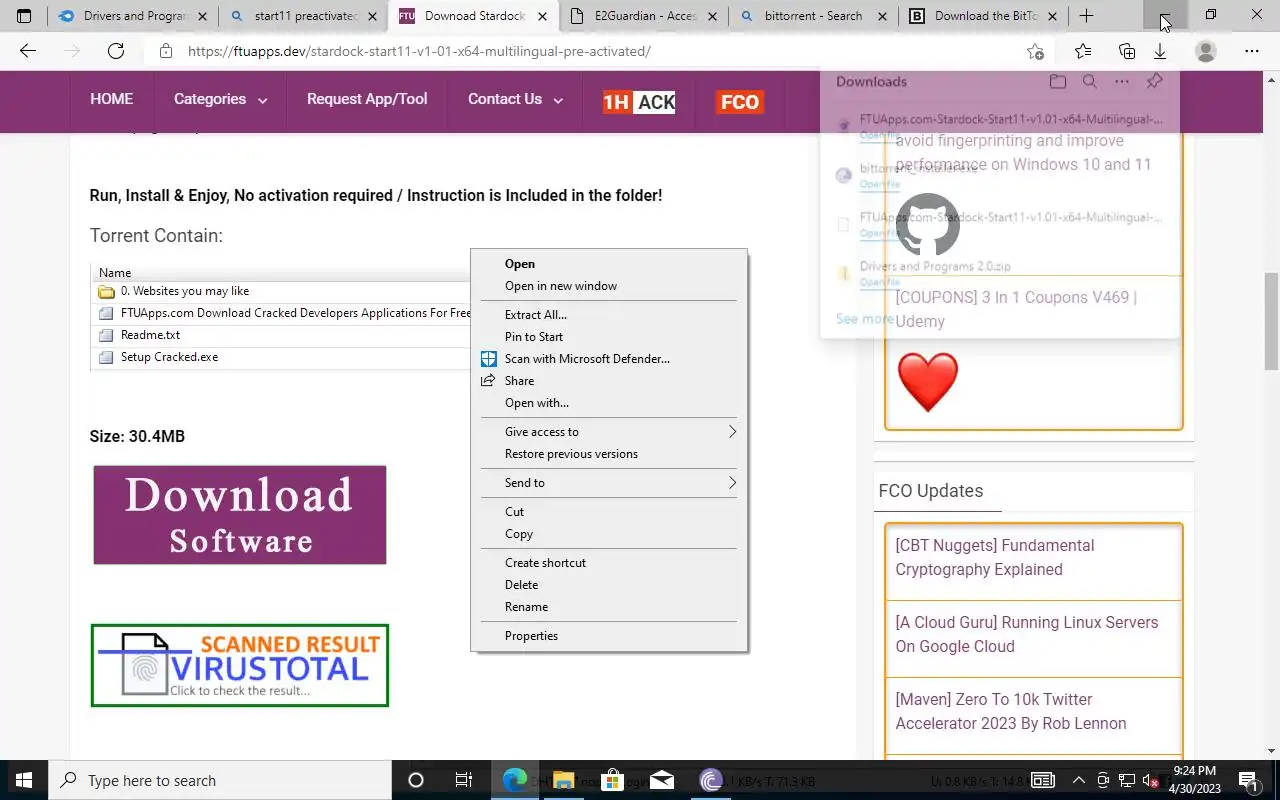Click the Cortana circle icon in taskbar
This screenshot has height=800, width=1280.
[x=416, y=780]
